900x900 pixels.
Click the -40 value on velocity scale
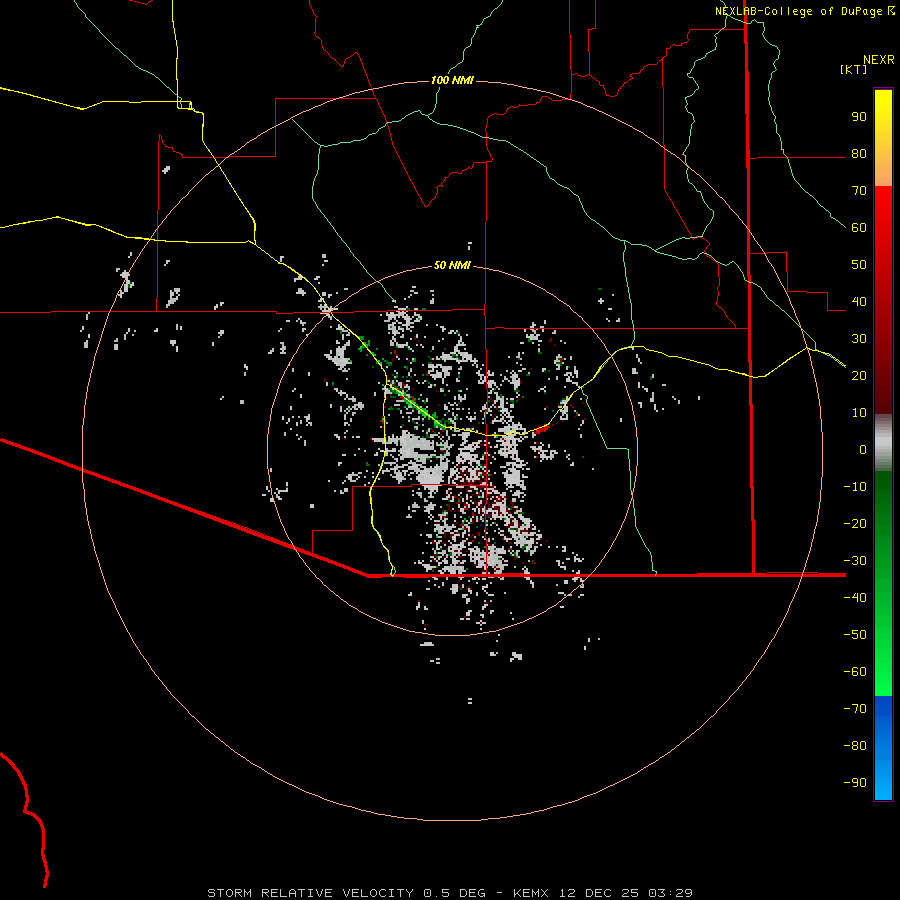[x=855, y=598]
